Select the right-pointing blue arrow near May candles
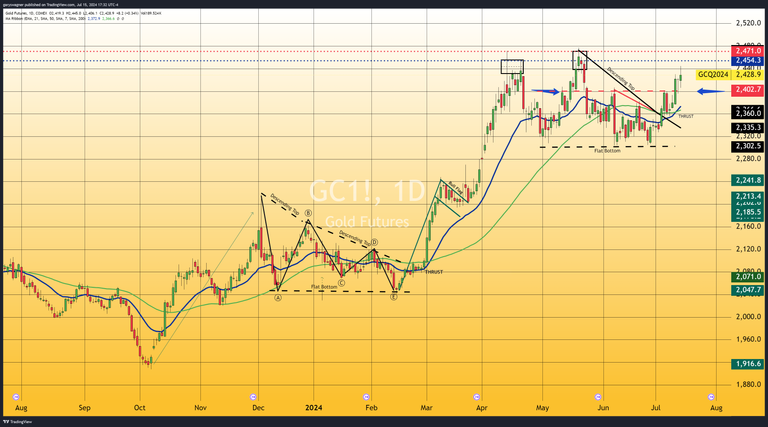 pos(545,92)
